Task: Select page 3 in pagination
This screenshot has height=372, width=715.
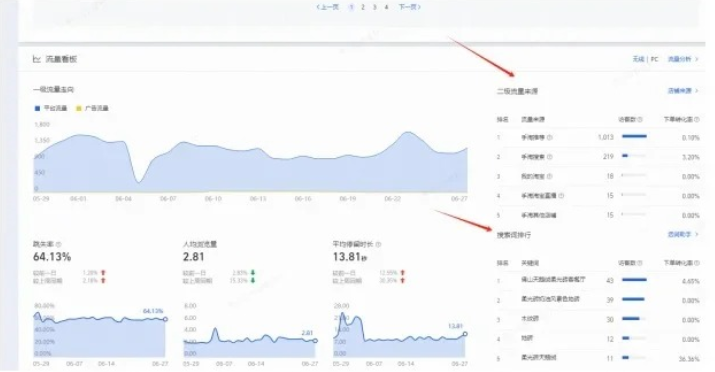Action: [374, 7]
